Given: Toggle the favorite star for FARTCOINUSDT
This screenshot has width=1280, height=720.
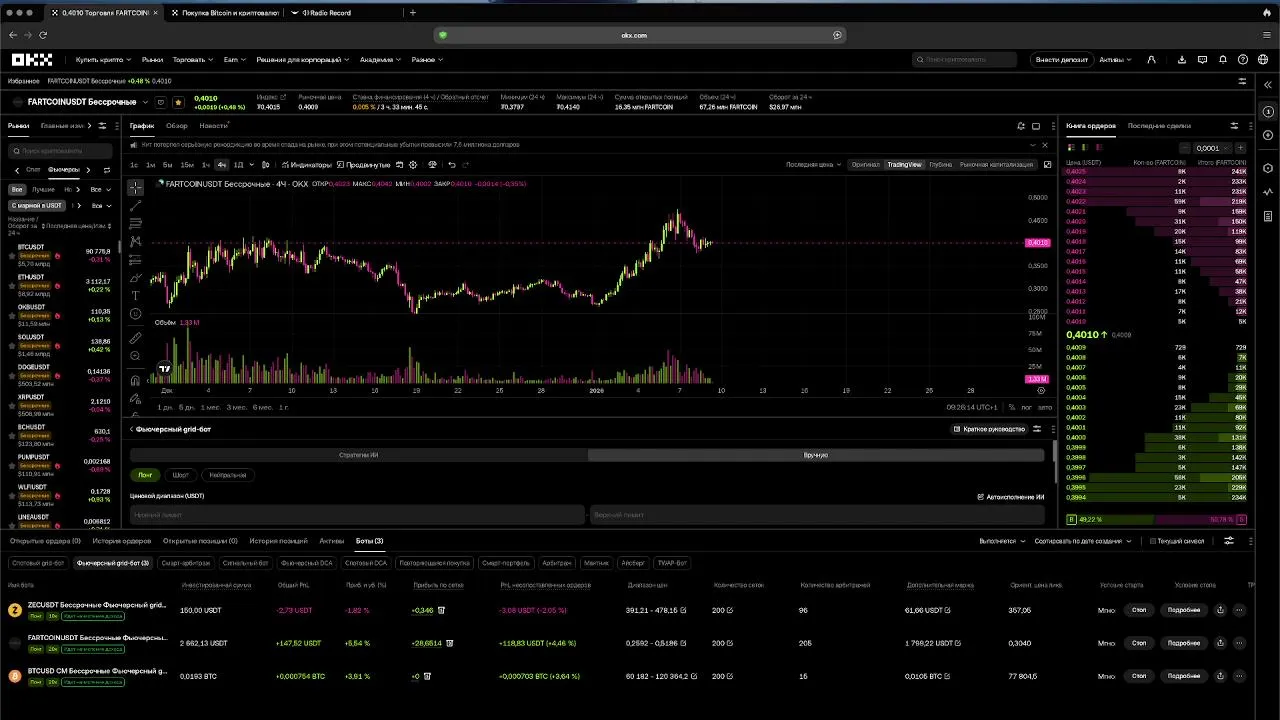Looking at the screenshot, I should pyautogui.click(x=178, y=102).
